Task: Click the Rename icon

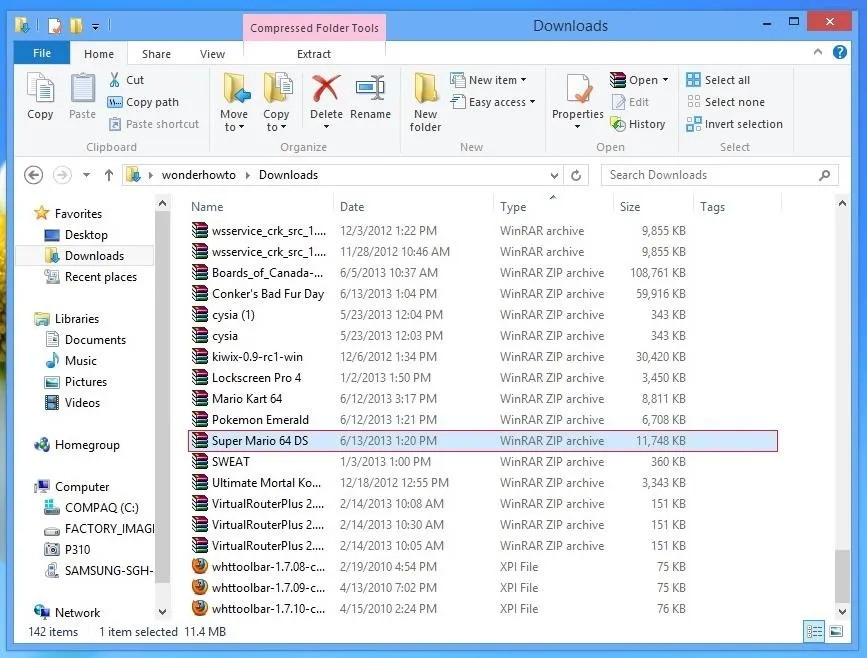Action: (370, 88)
